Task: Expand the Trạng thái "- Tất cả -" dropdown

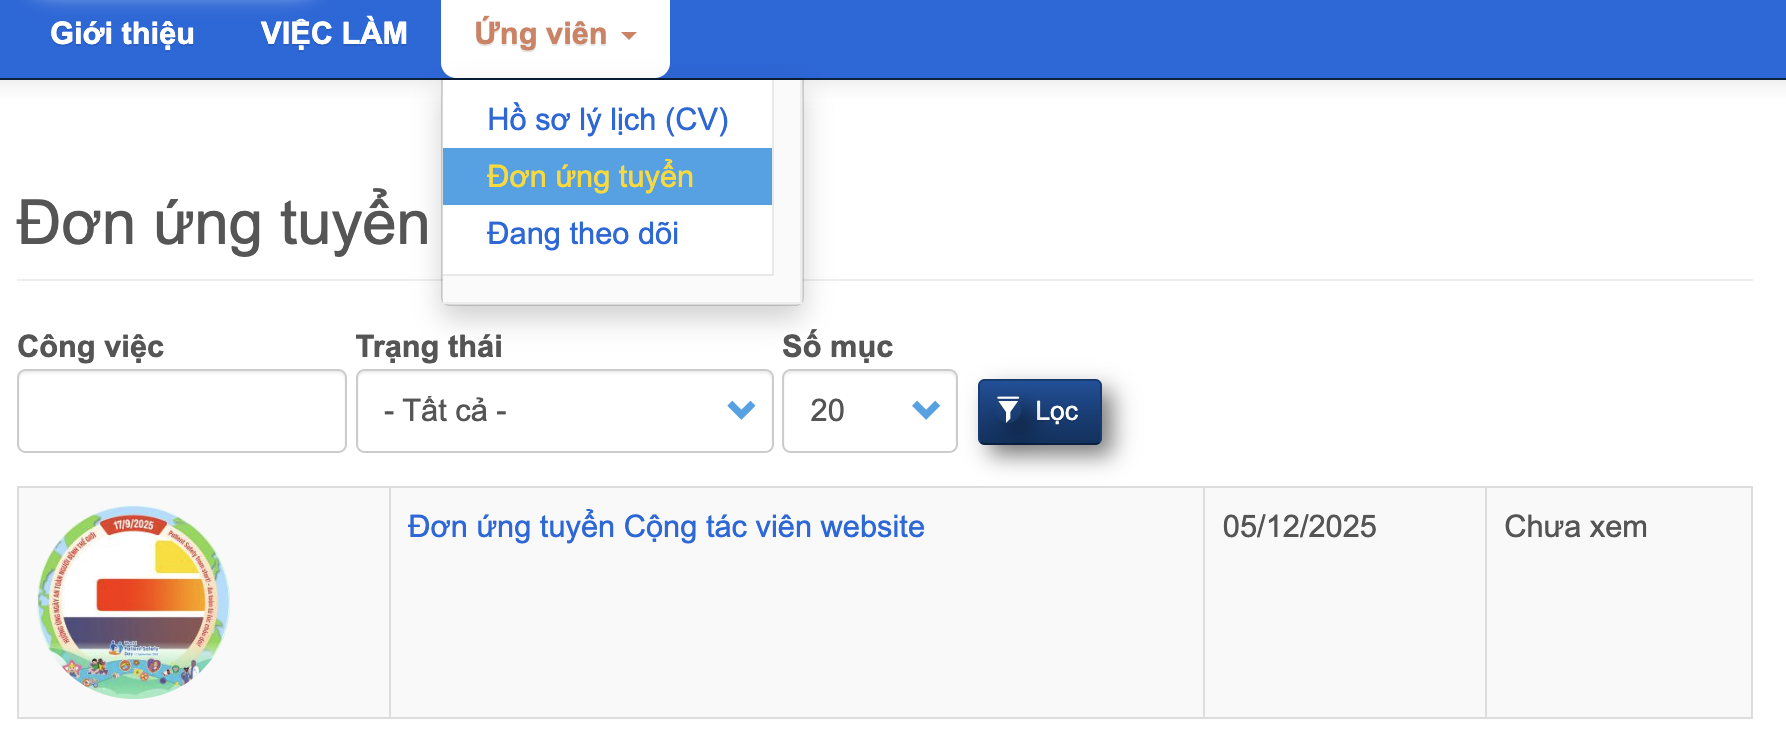Action: click(564, 411)
